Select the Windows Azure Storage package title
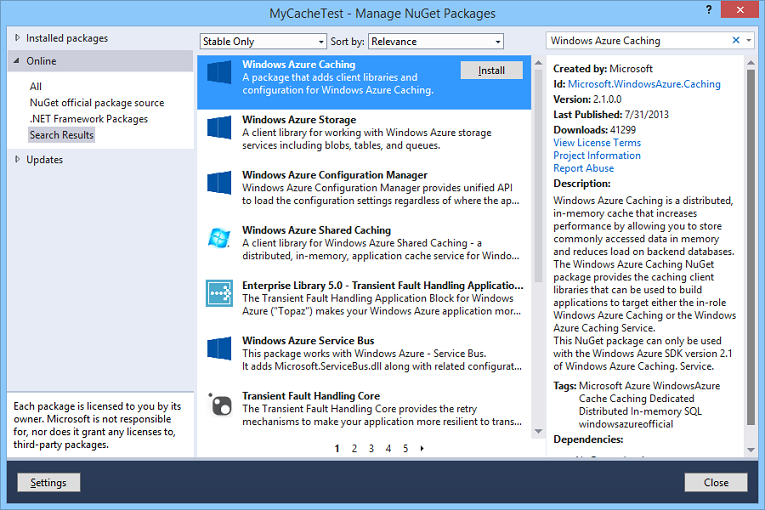Image resolution: width=765 pixels, height=510 pixels. coord(299,120)
